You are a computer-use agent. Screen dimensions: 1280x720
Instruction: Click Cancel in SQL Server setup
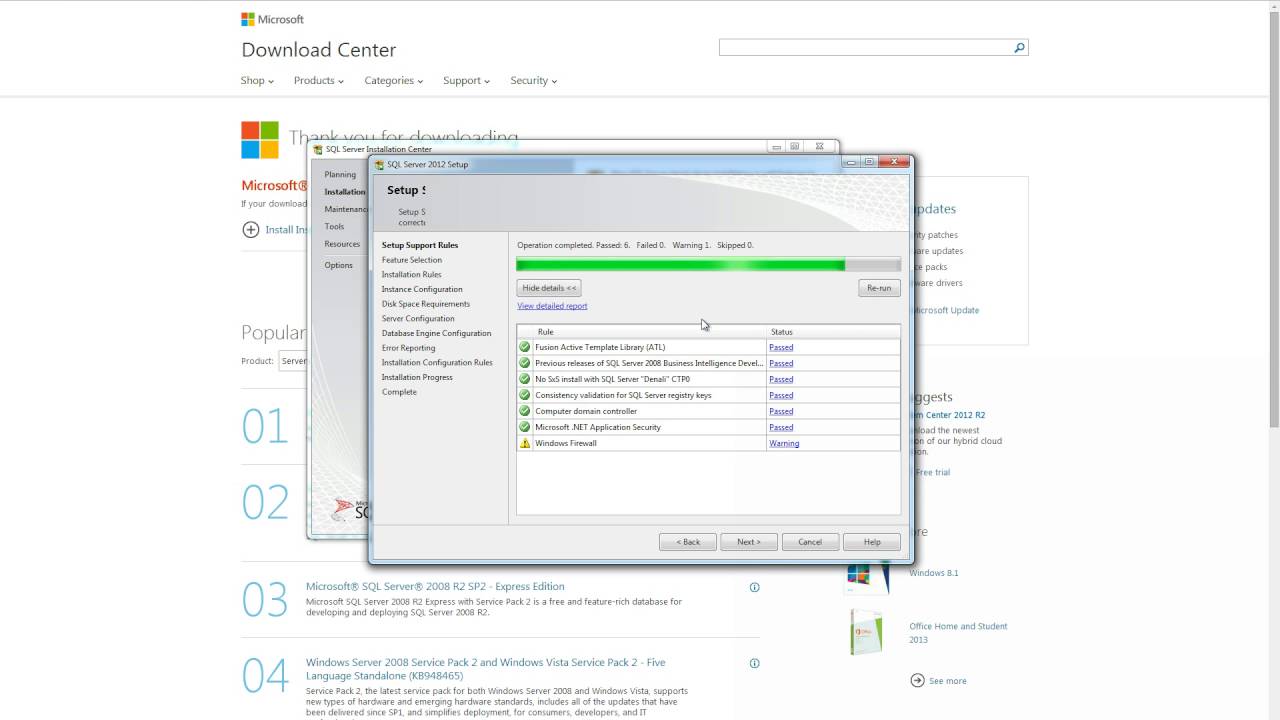[810, 542]
